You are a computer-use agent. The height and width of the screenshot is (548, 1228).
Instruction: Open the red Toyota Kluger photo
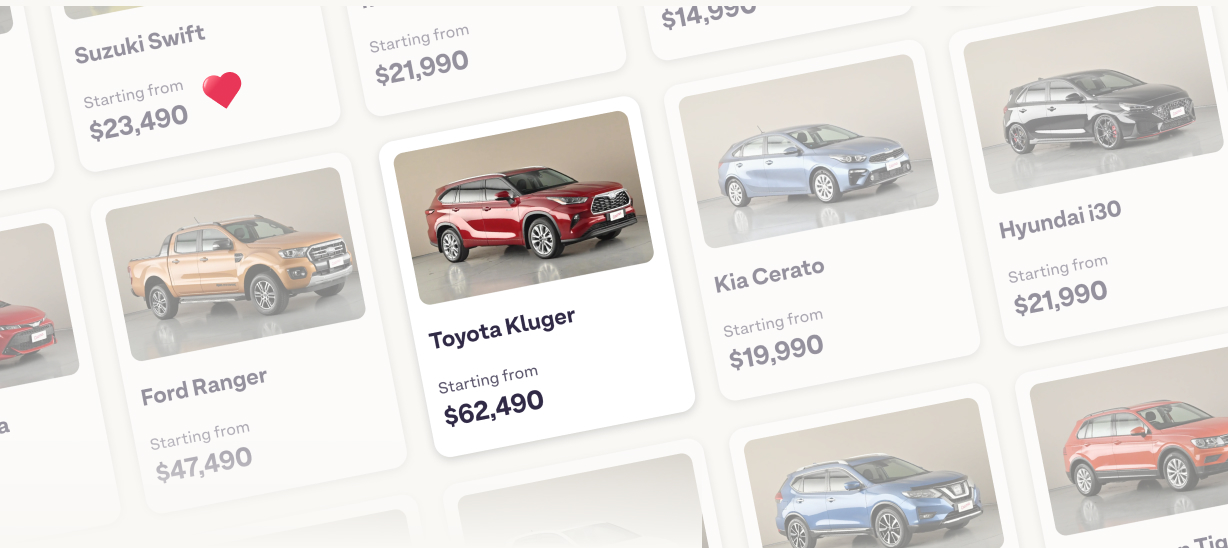pyautogui.click(x=523, y=207)
